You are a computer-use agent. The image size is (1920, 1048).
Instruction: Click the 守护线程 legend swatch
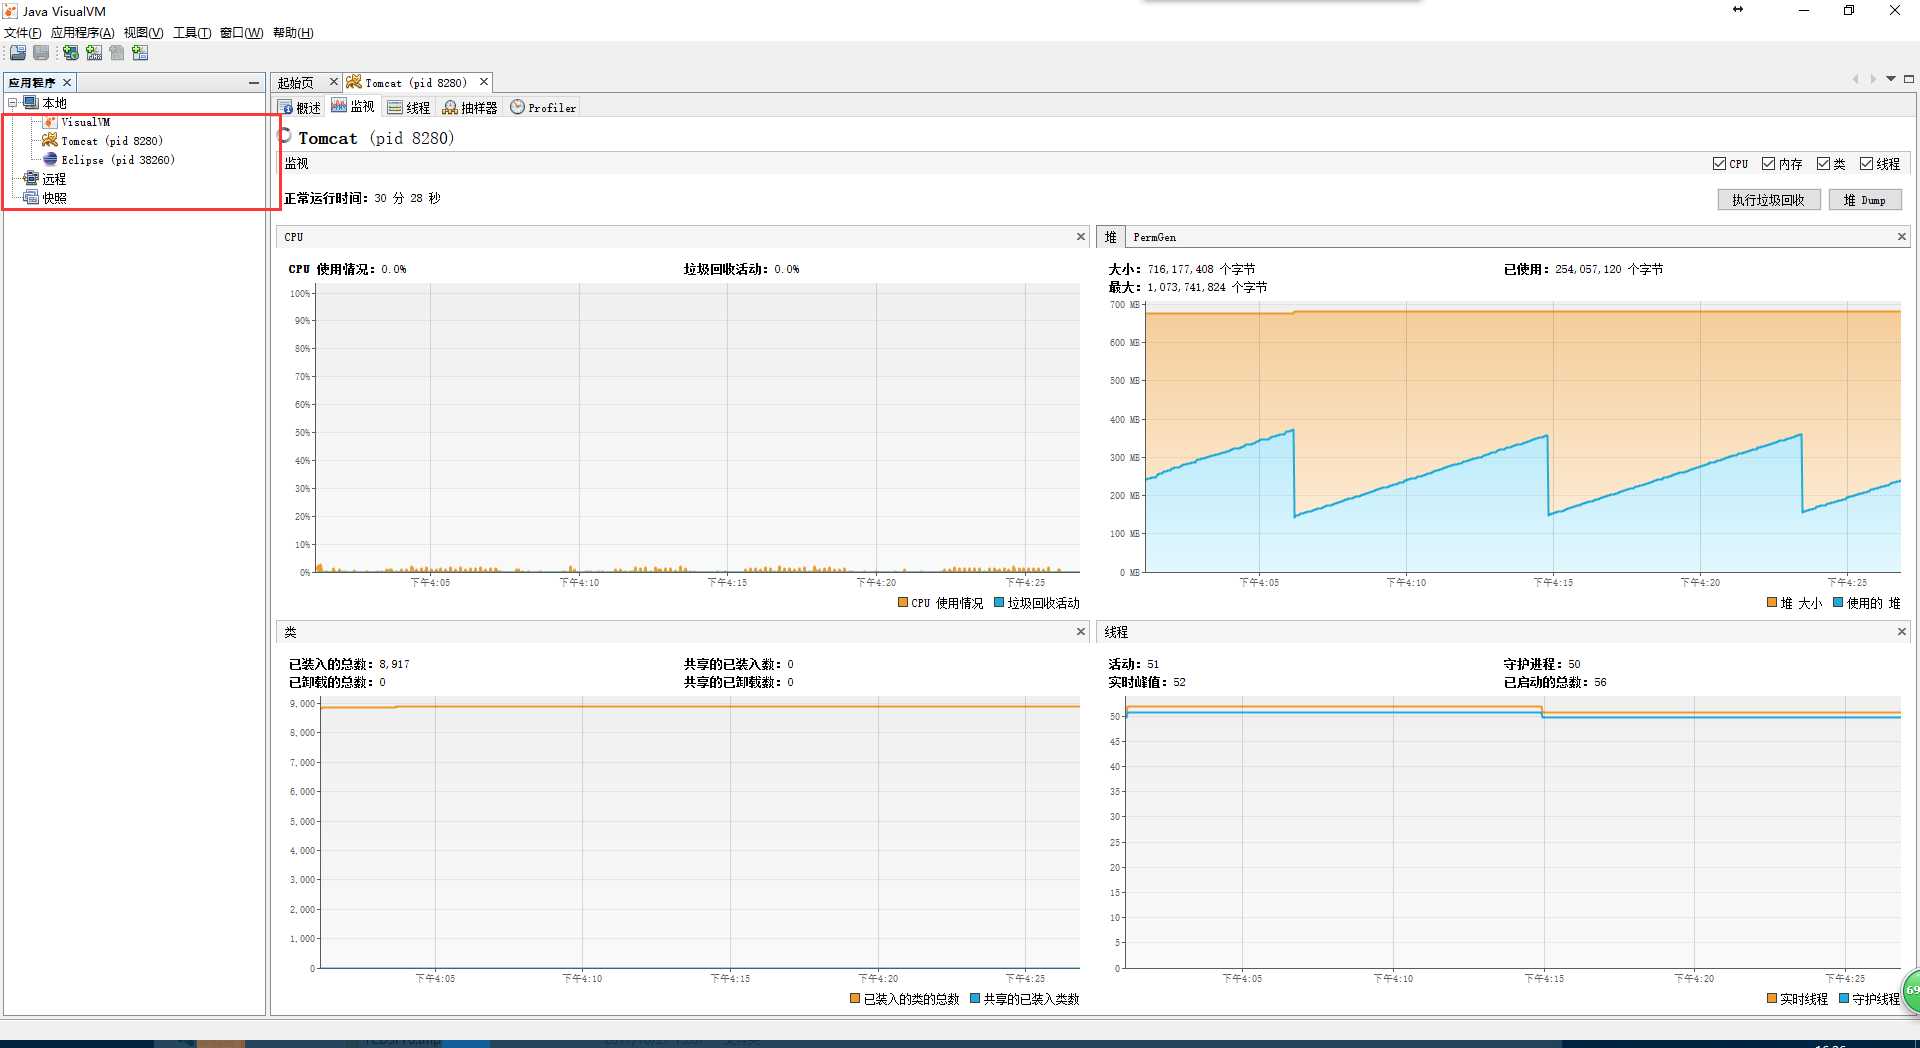[1844, 999]
